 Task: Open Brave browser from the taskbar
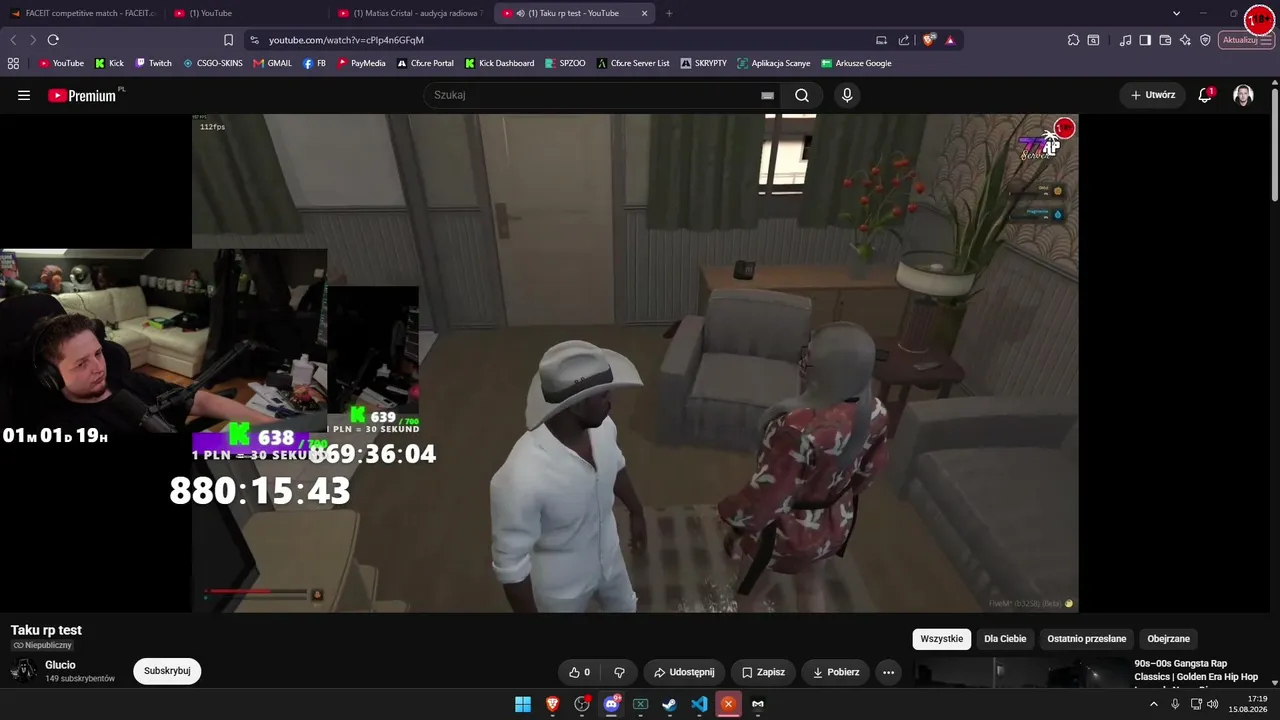[552, 704]
